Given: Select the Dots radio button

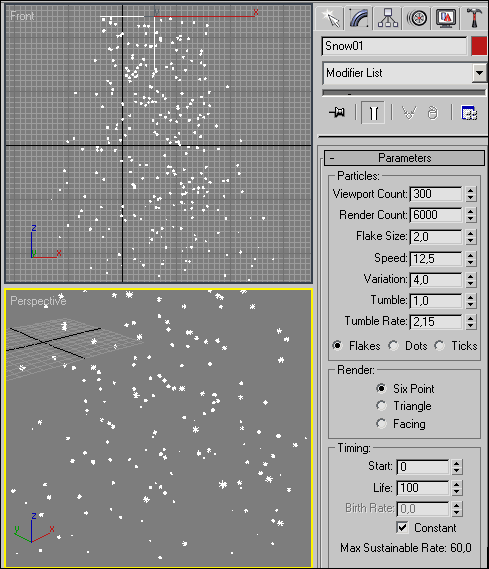Looking at the screenshot, I should point(393,345).
